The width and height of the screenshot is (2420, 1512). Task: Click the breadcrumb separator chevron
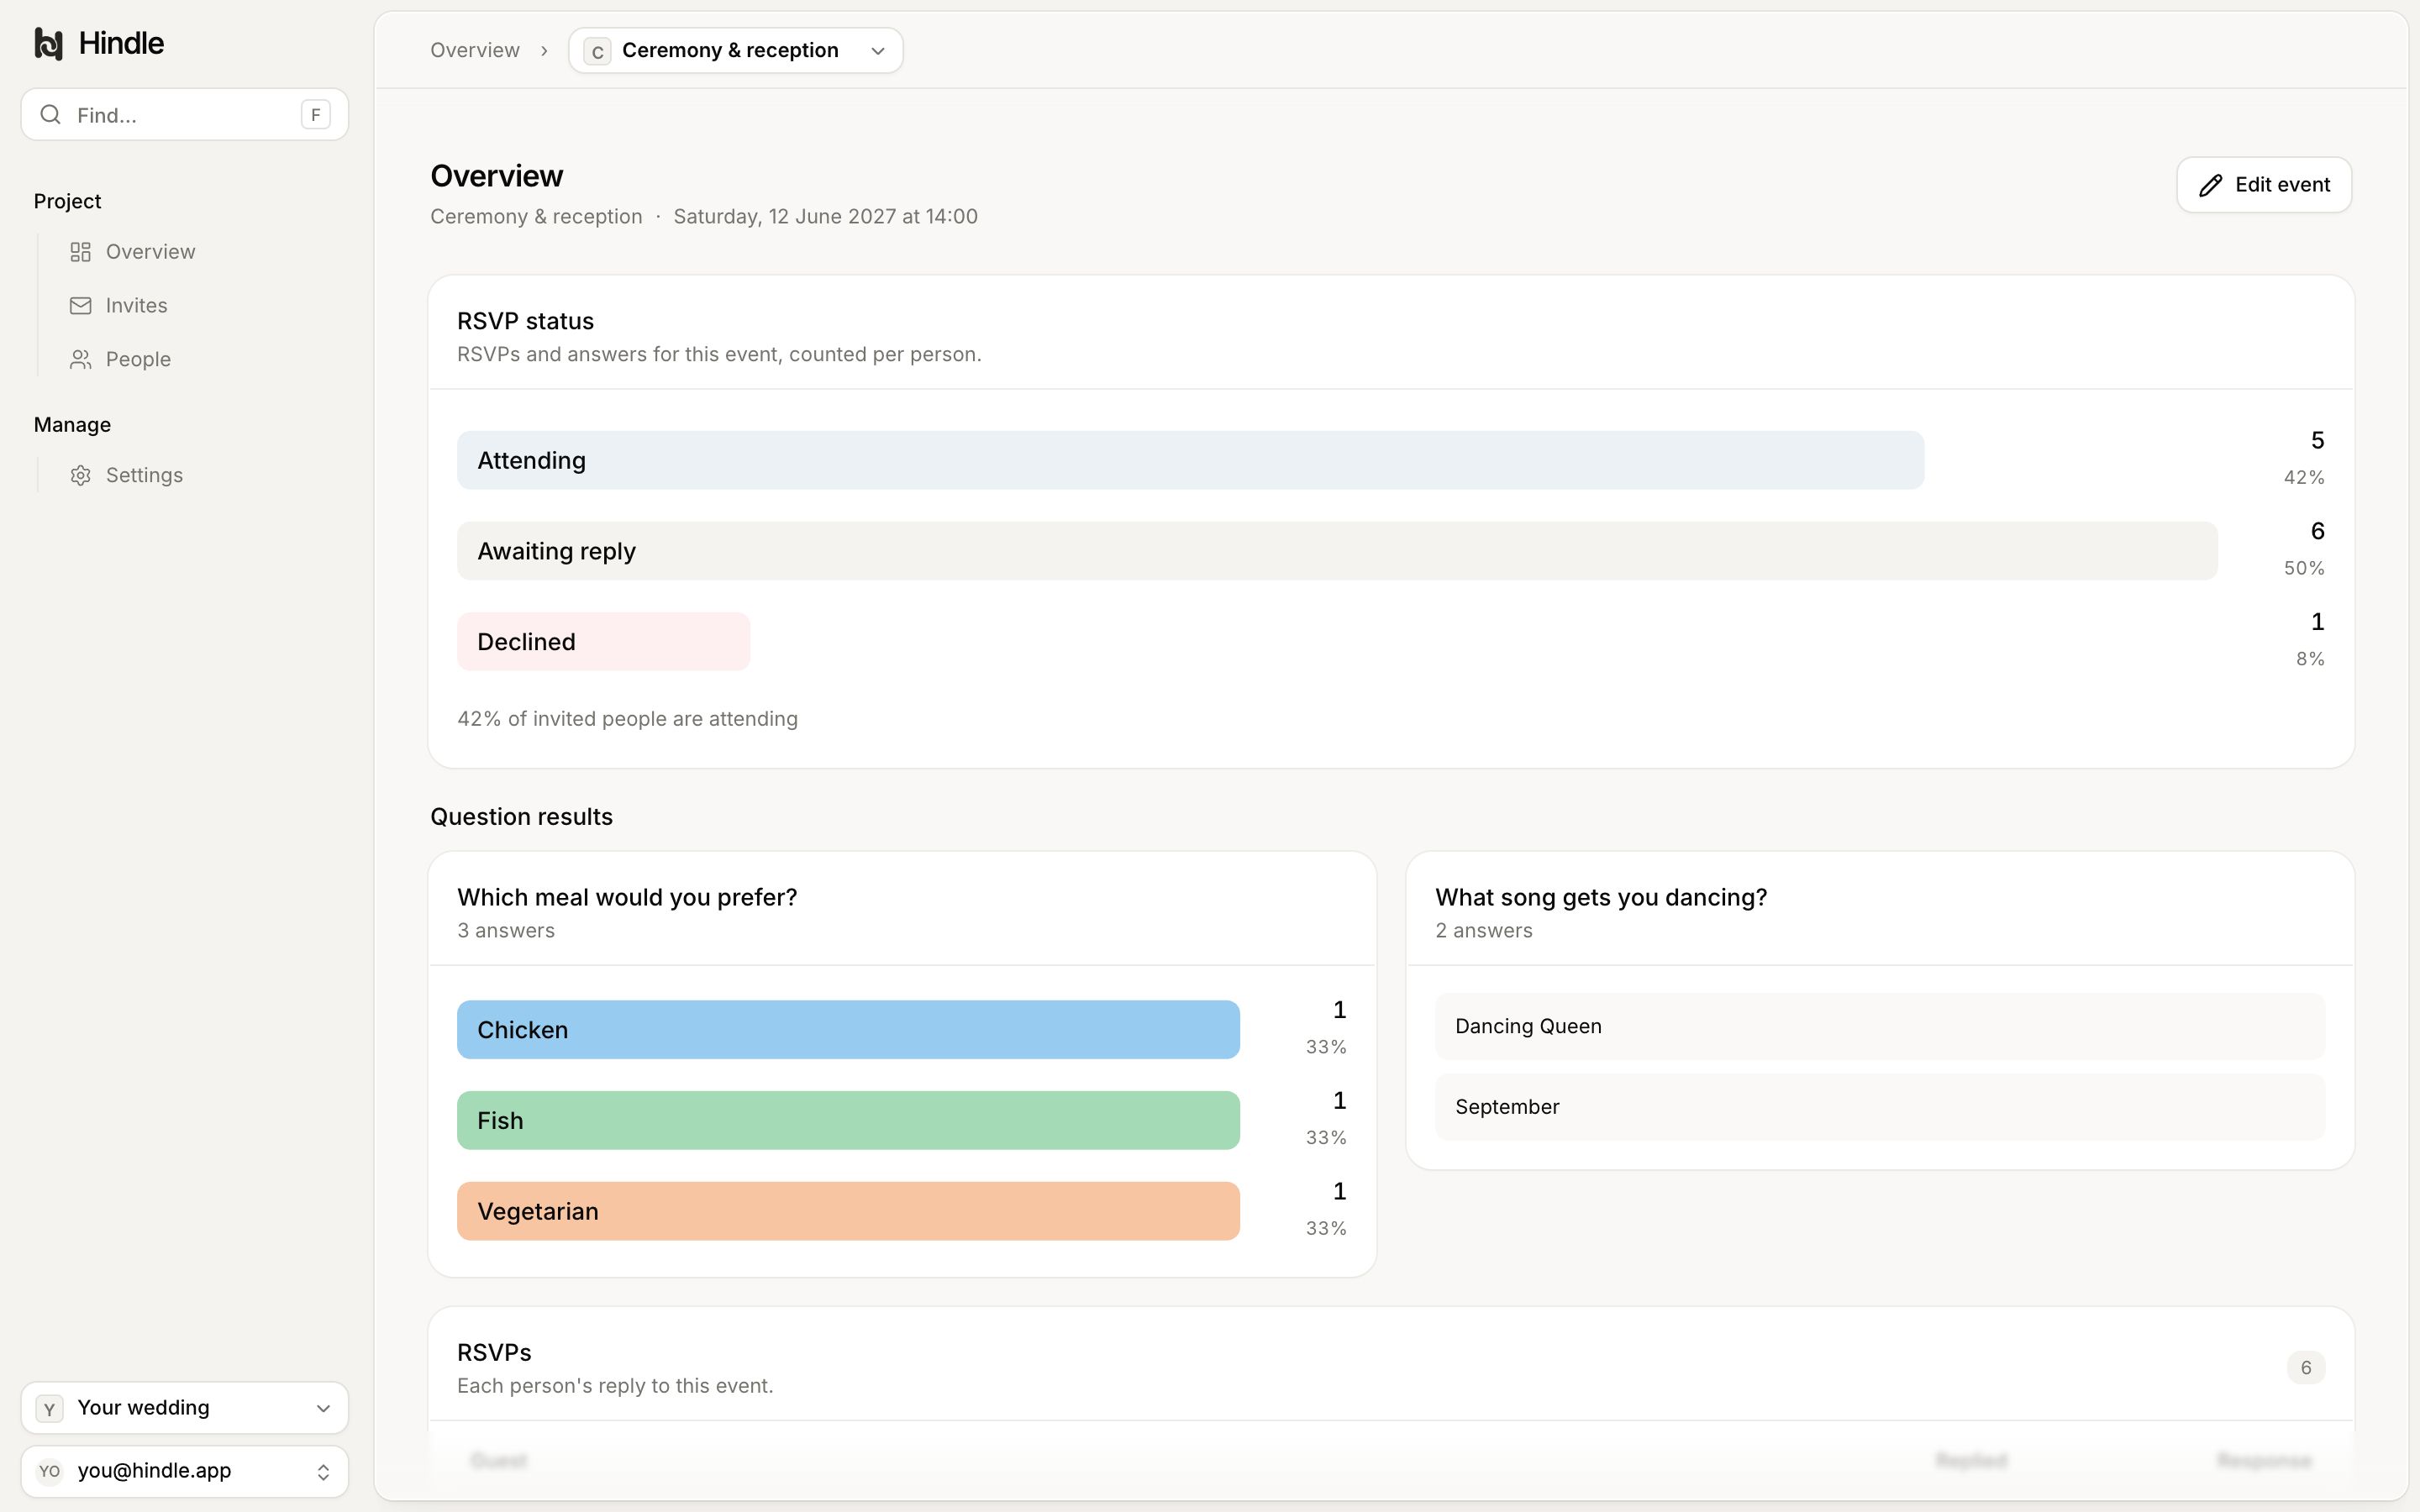pos(544,51)
